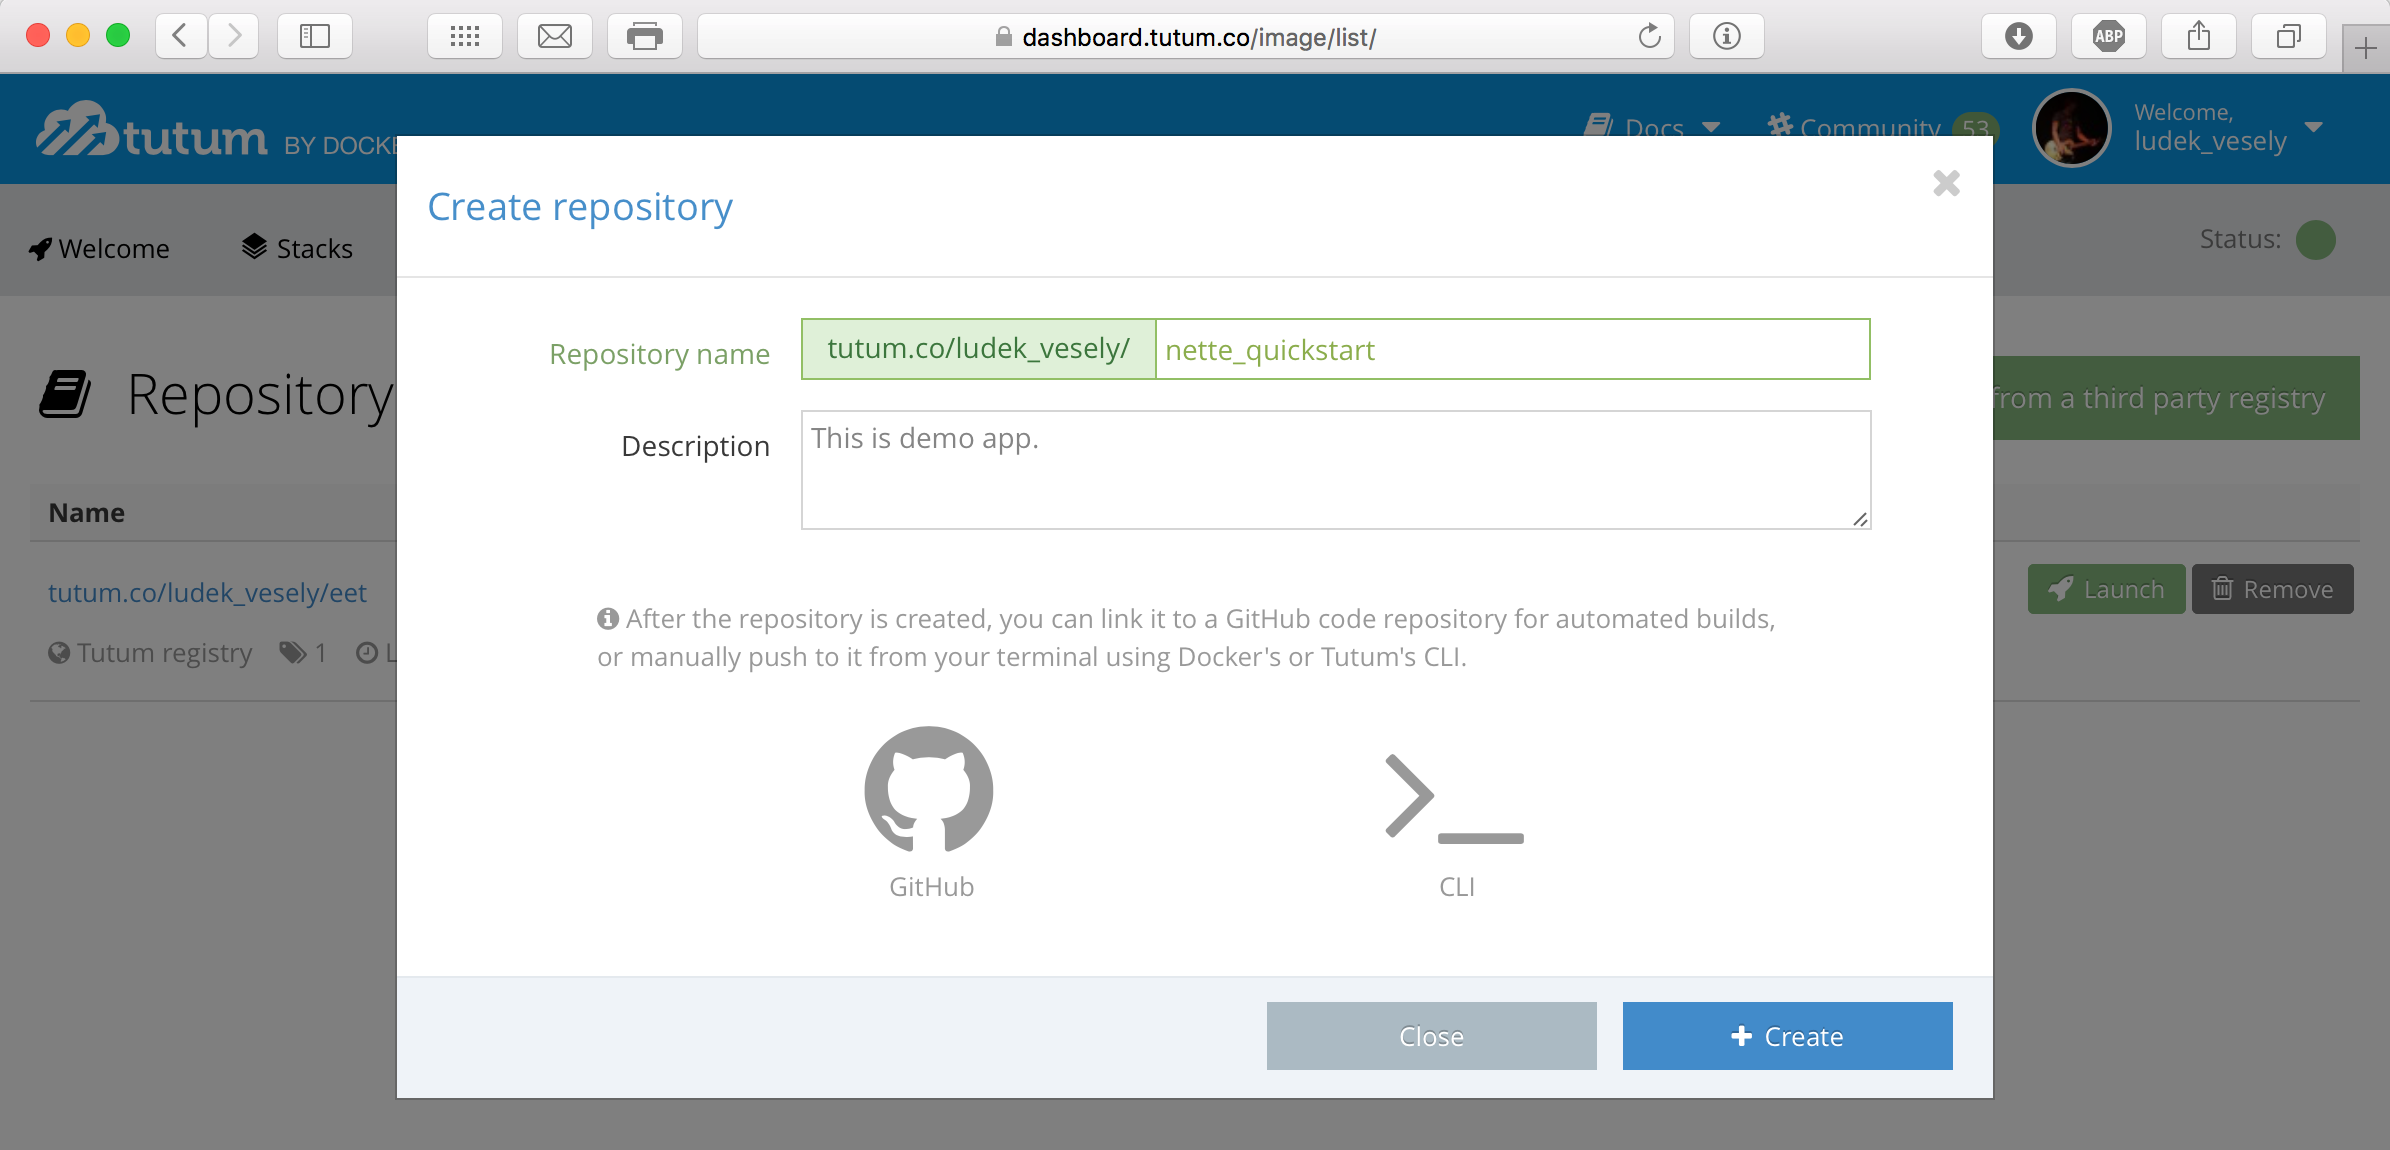Screen dimensions: 2390x1150
Task: Click the print toolbar icon
Action: coord(645,37)
